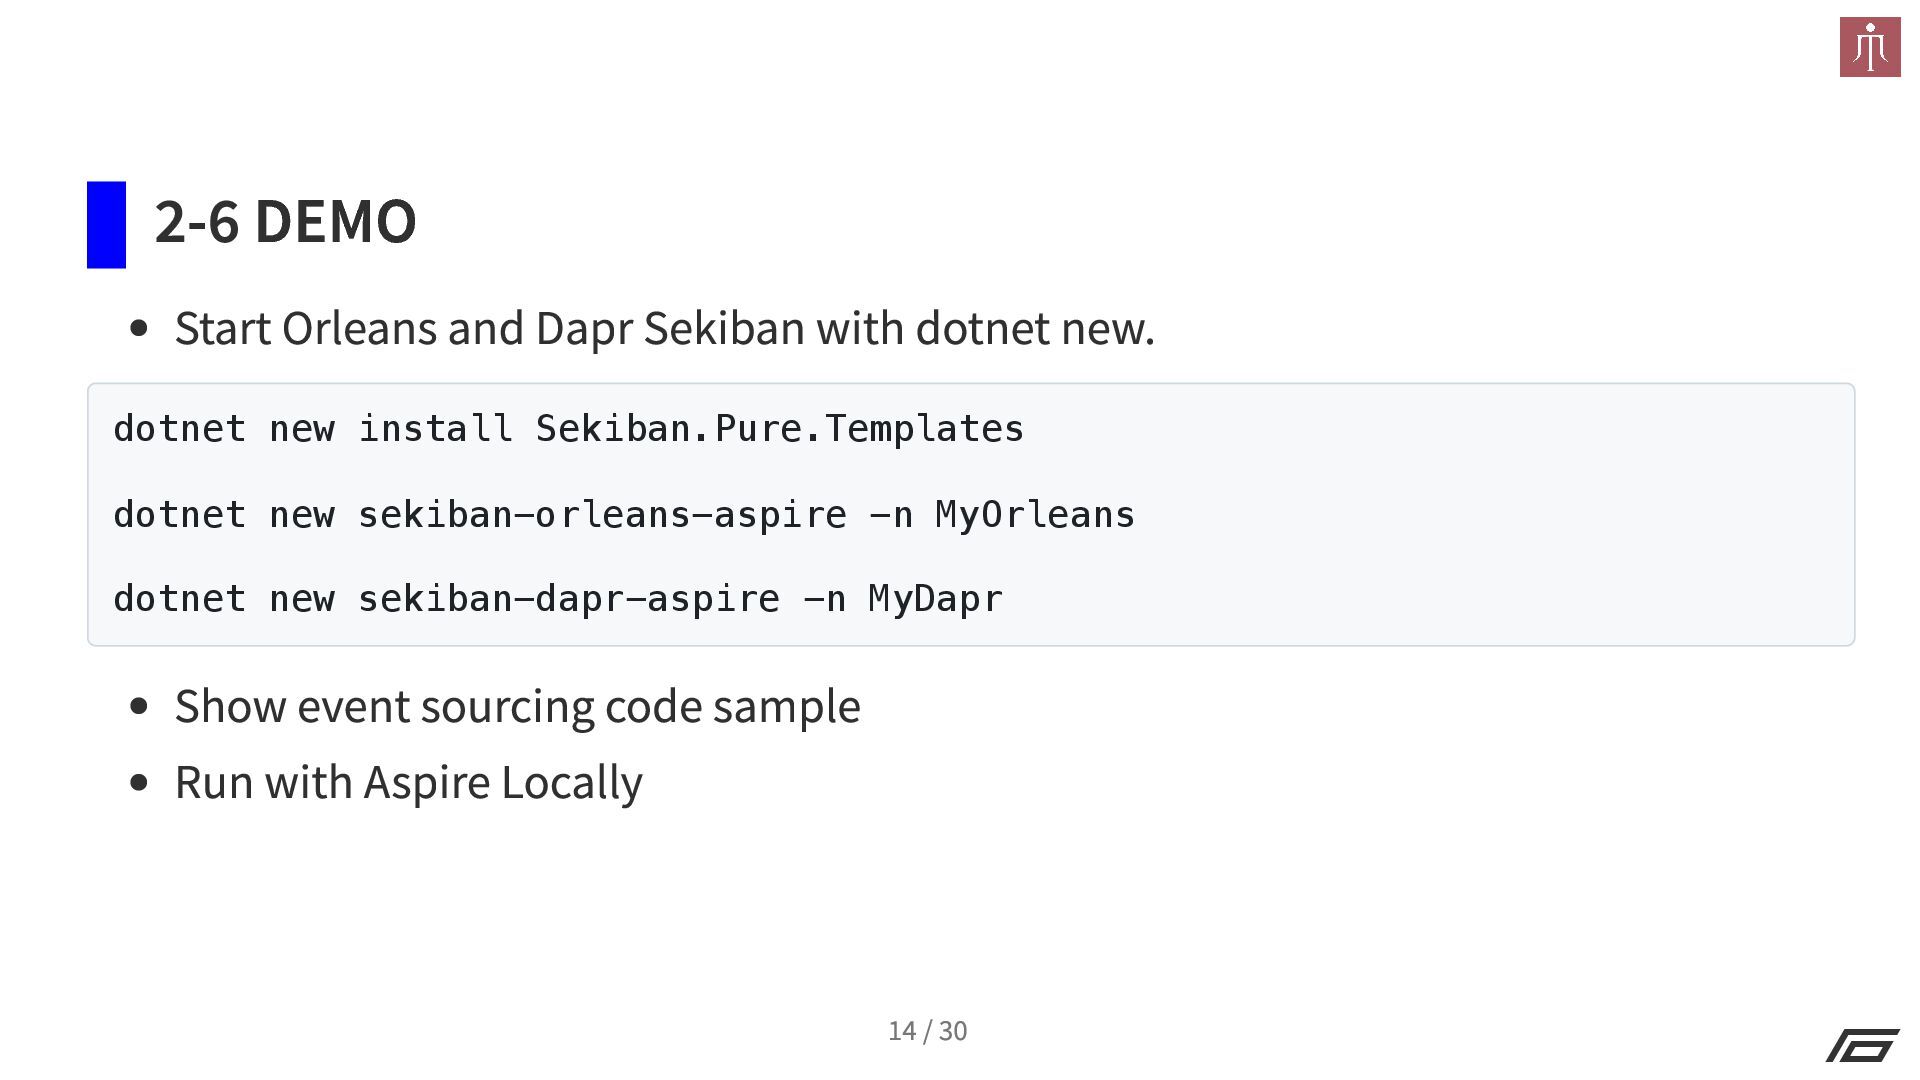Click the bullet dot before Show event
1920x1080 pixels.
139,706
